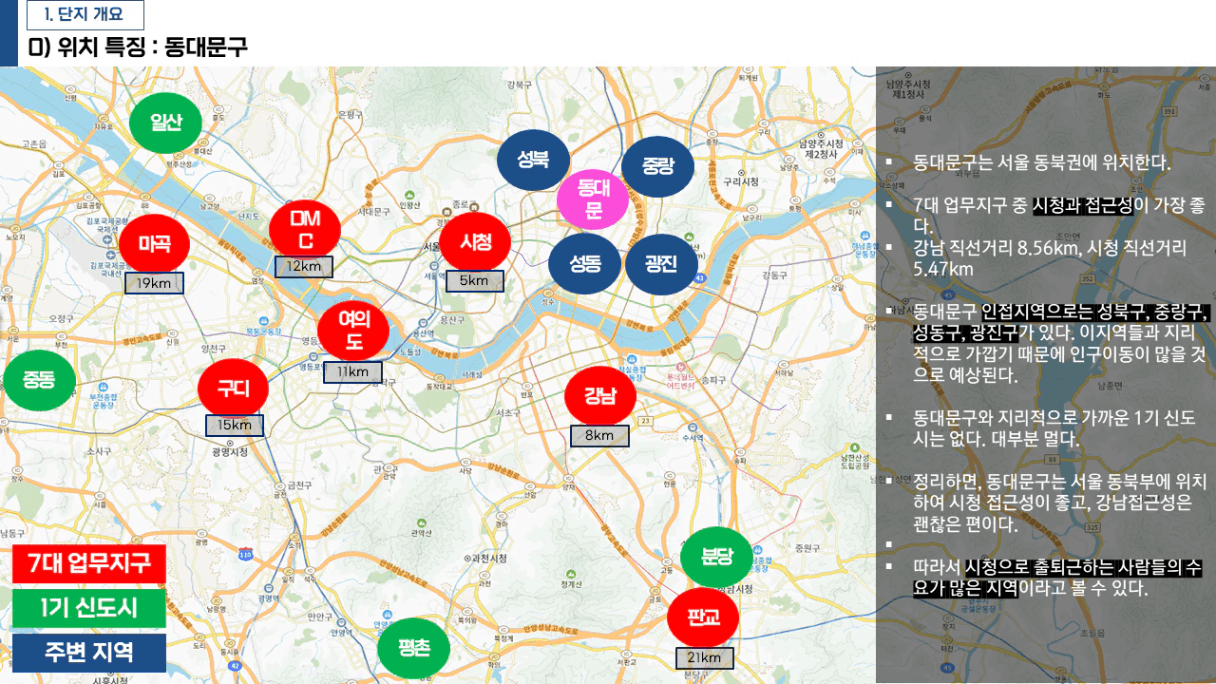Click the red 판교 circle marker
The height and width of the screenshot is (684, 1216).
(703, 617)
